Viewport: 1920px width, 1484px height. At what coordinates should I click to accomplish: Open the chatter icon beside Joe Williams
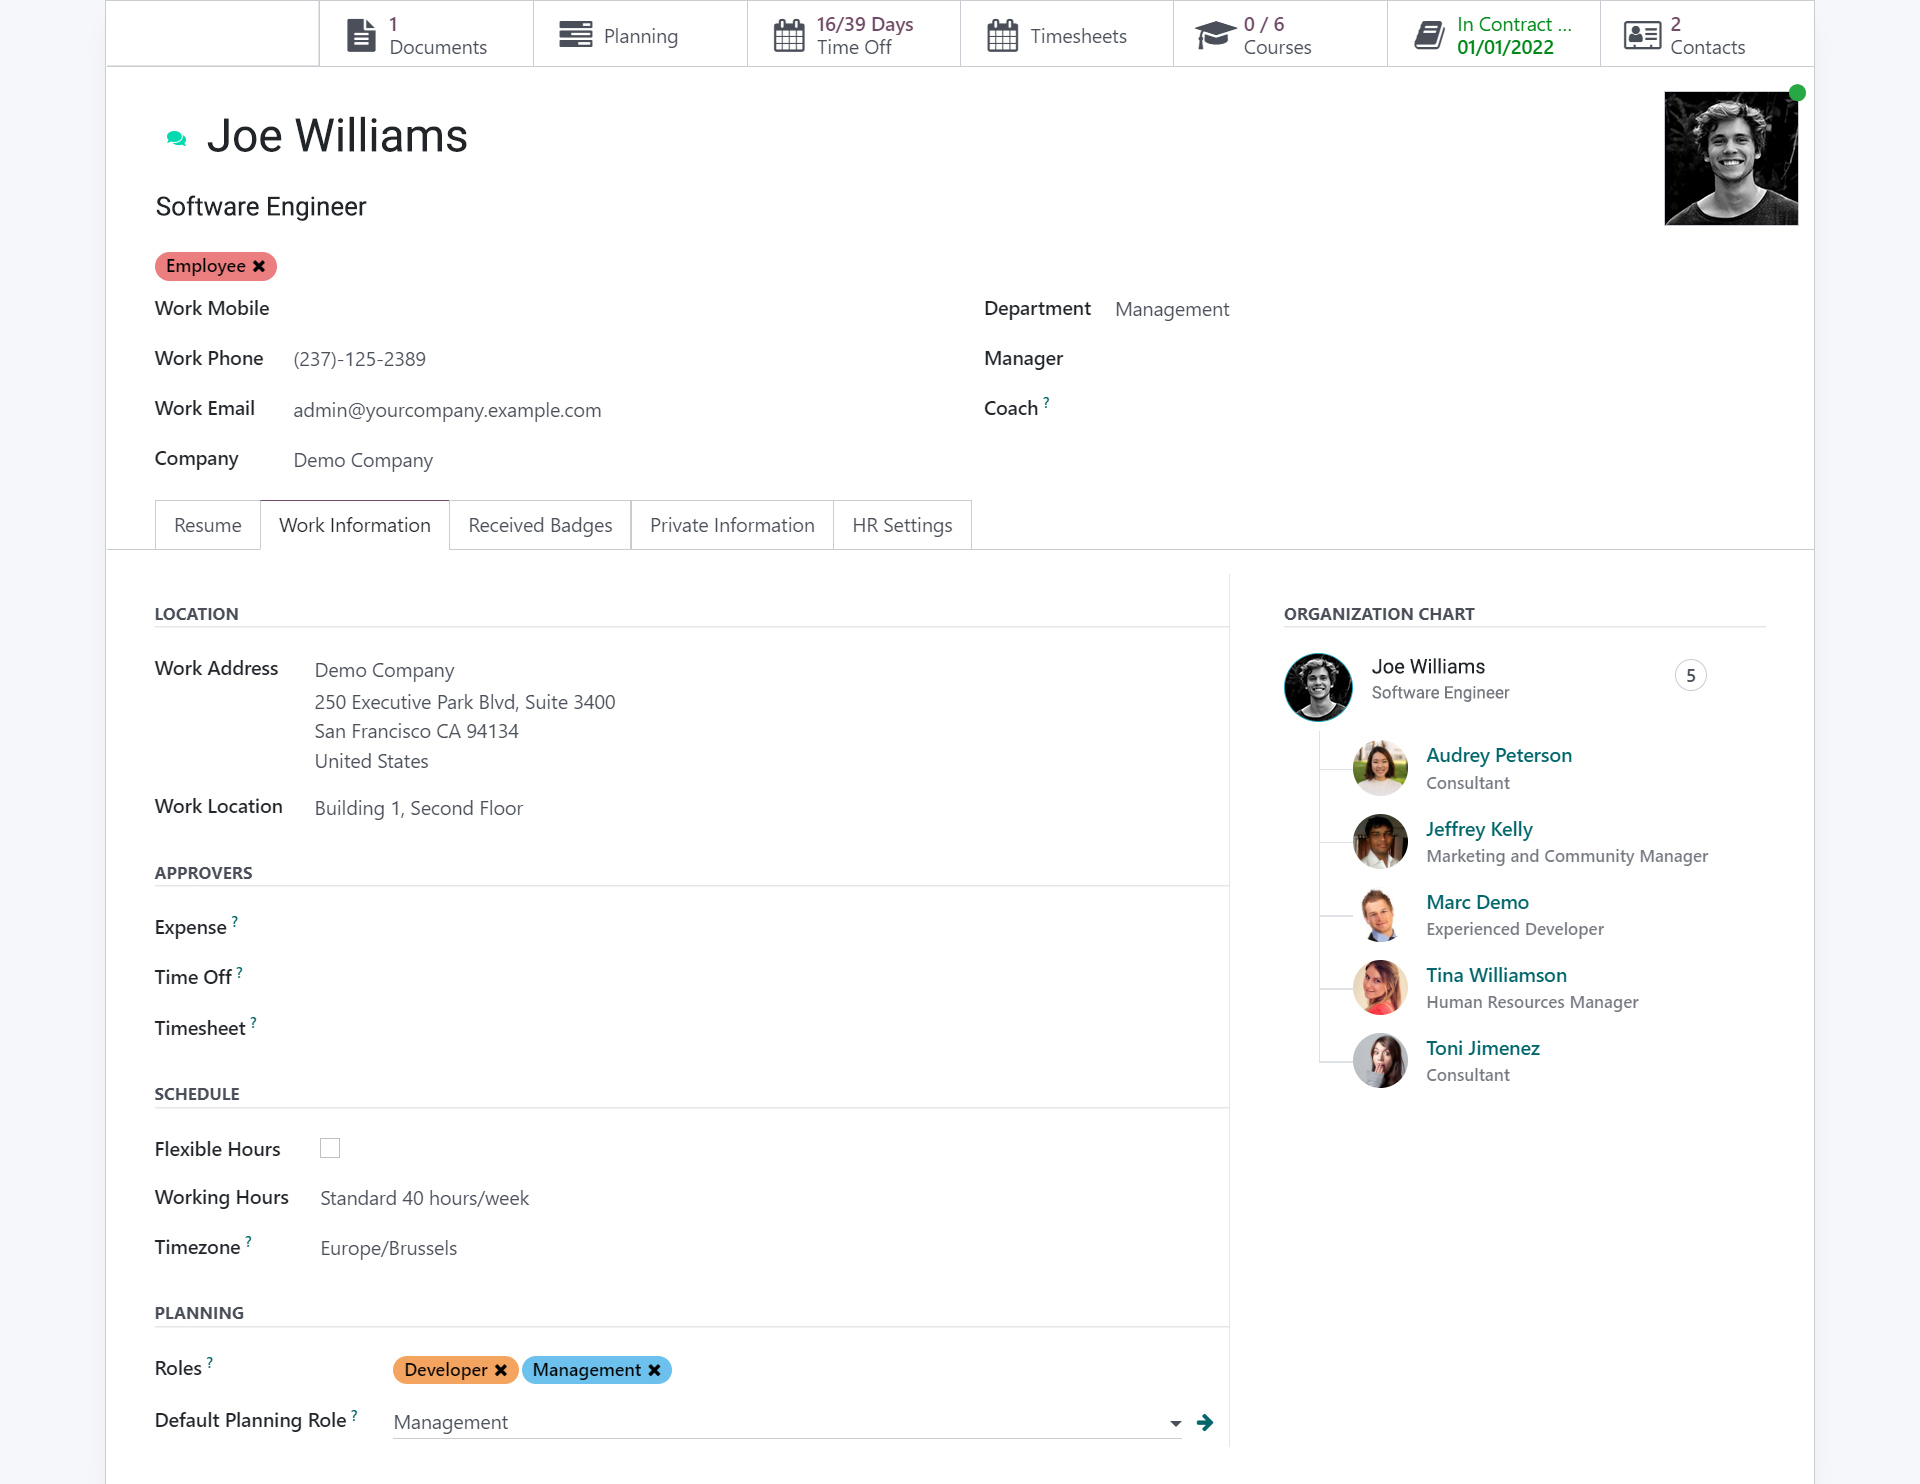pos(177,137)
